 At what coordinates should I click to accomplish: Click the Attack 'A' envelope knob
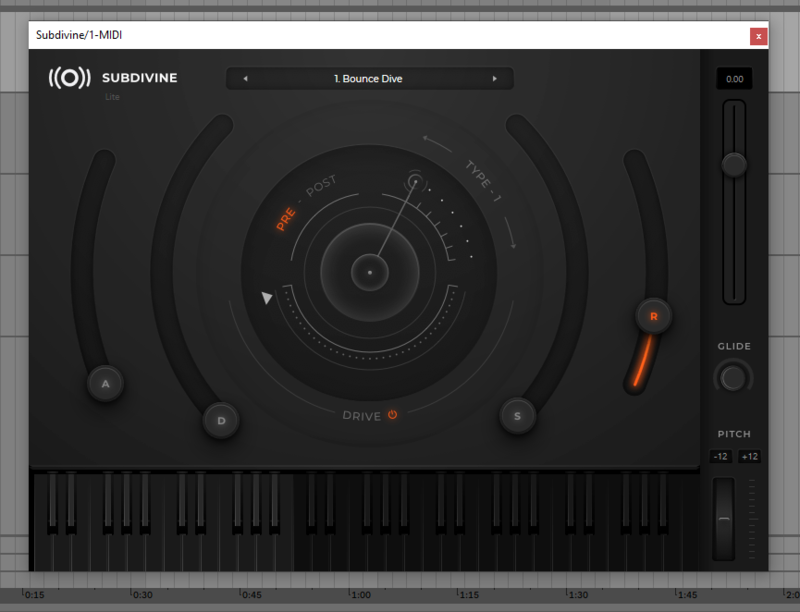click(105, 384)
